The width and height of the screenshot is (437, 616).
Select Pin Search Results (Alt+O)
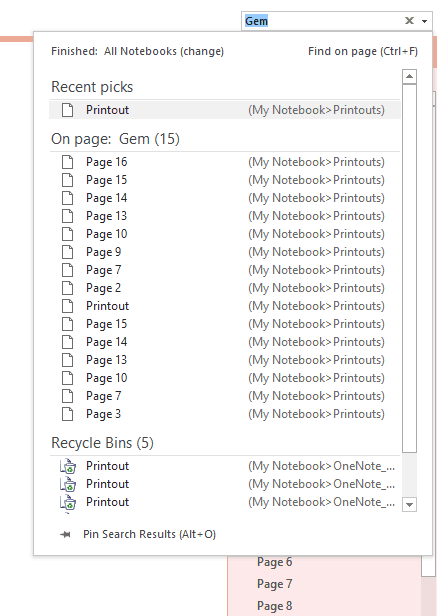(x=149, y=534)
